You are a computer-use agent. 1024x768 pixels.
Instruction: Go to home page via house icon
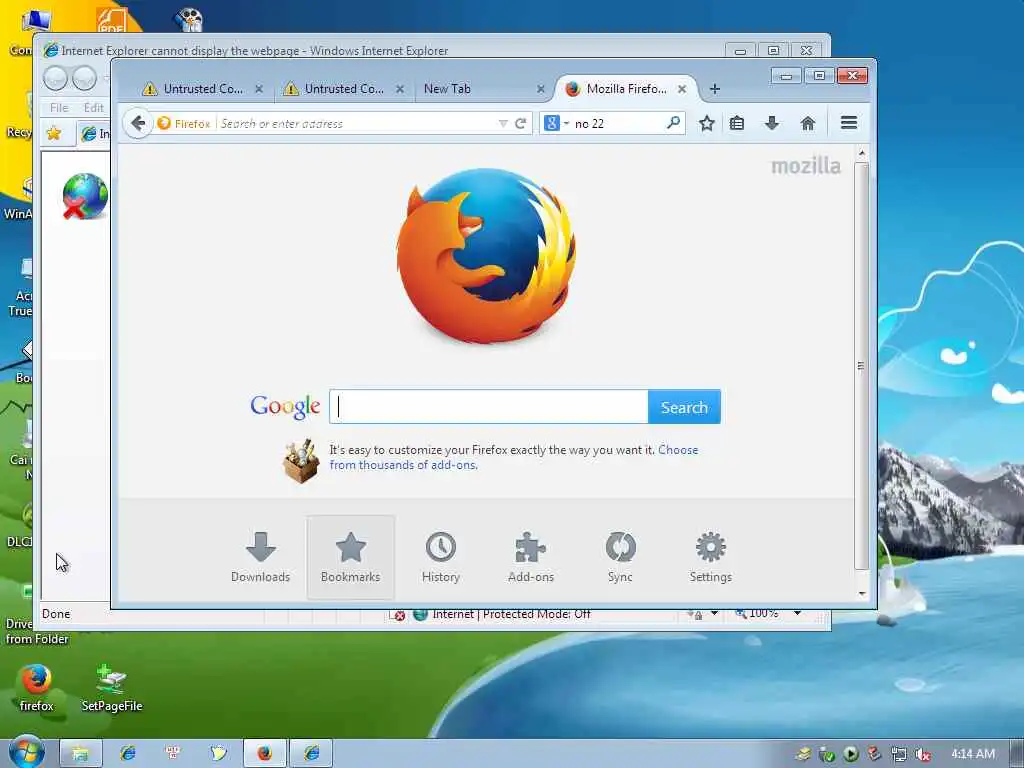(808, 123)
